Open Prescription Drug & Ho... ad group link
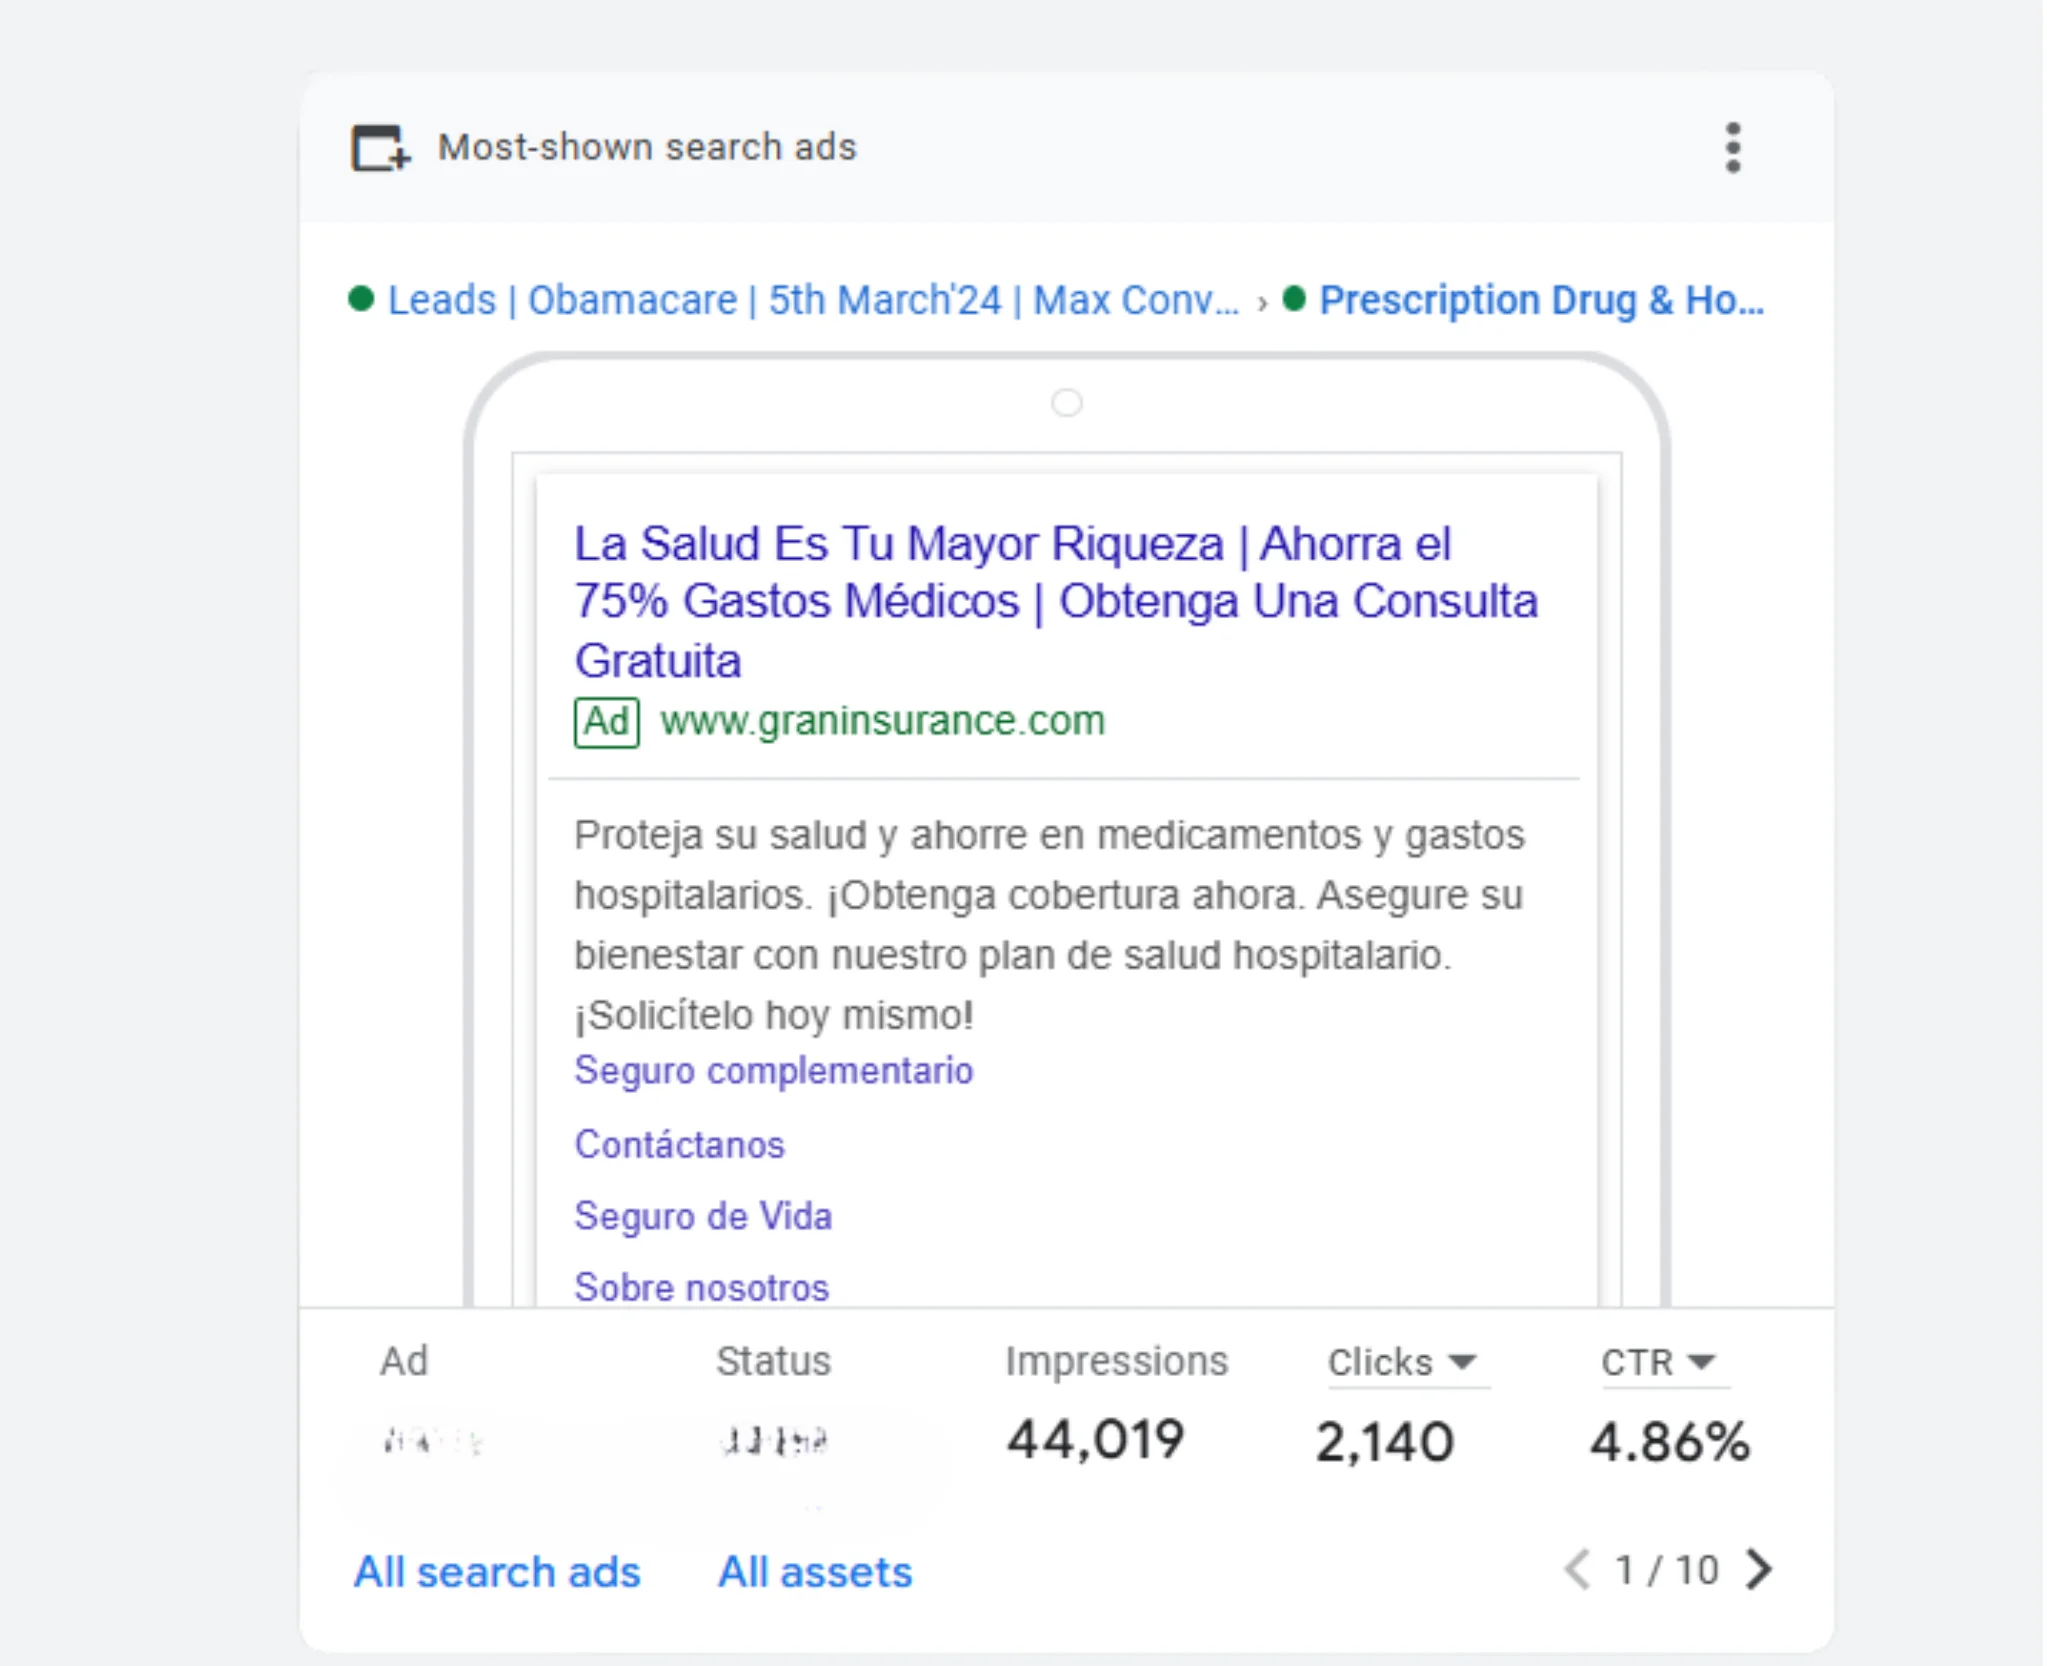Viewport: 2047px width, 1666px height. (1541, 300)
